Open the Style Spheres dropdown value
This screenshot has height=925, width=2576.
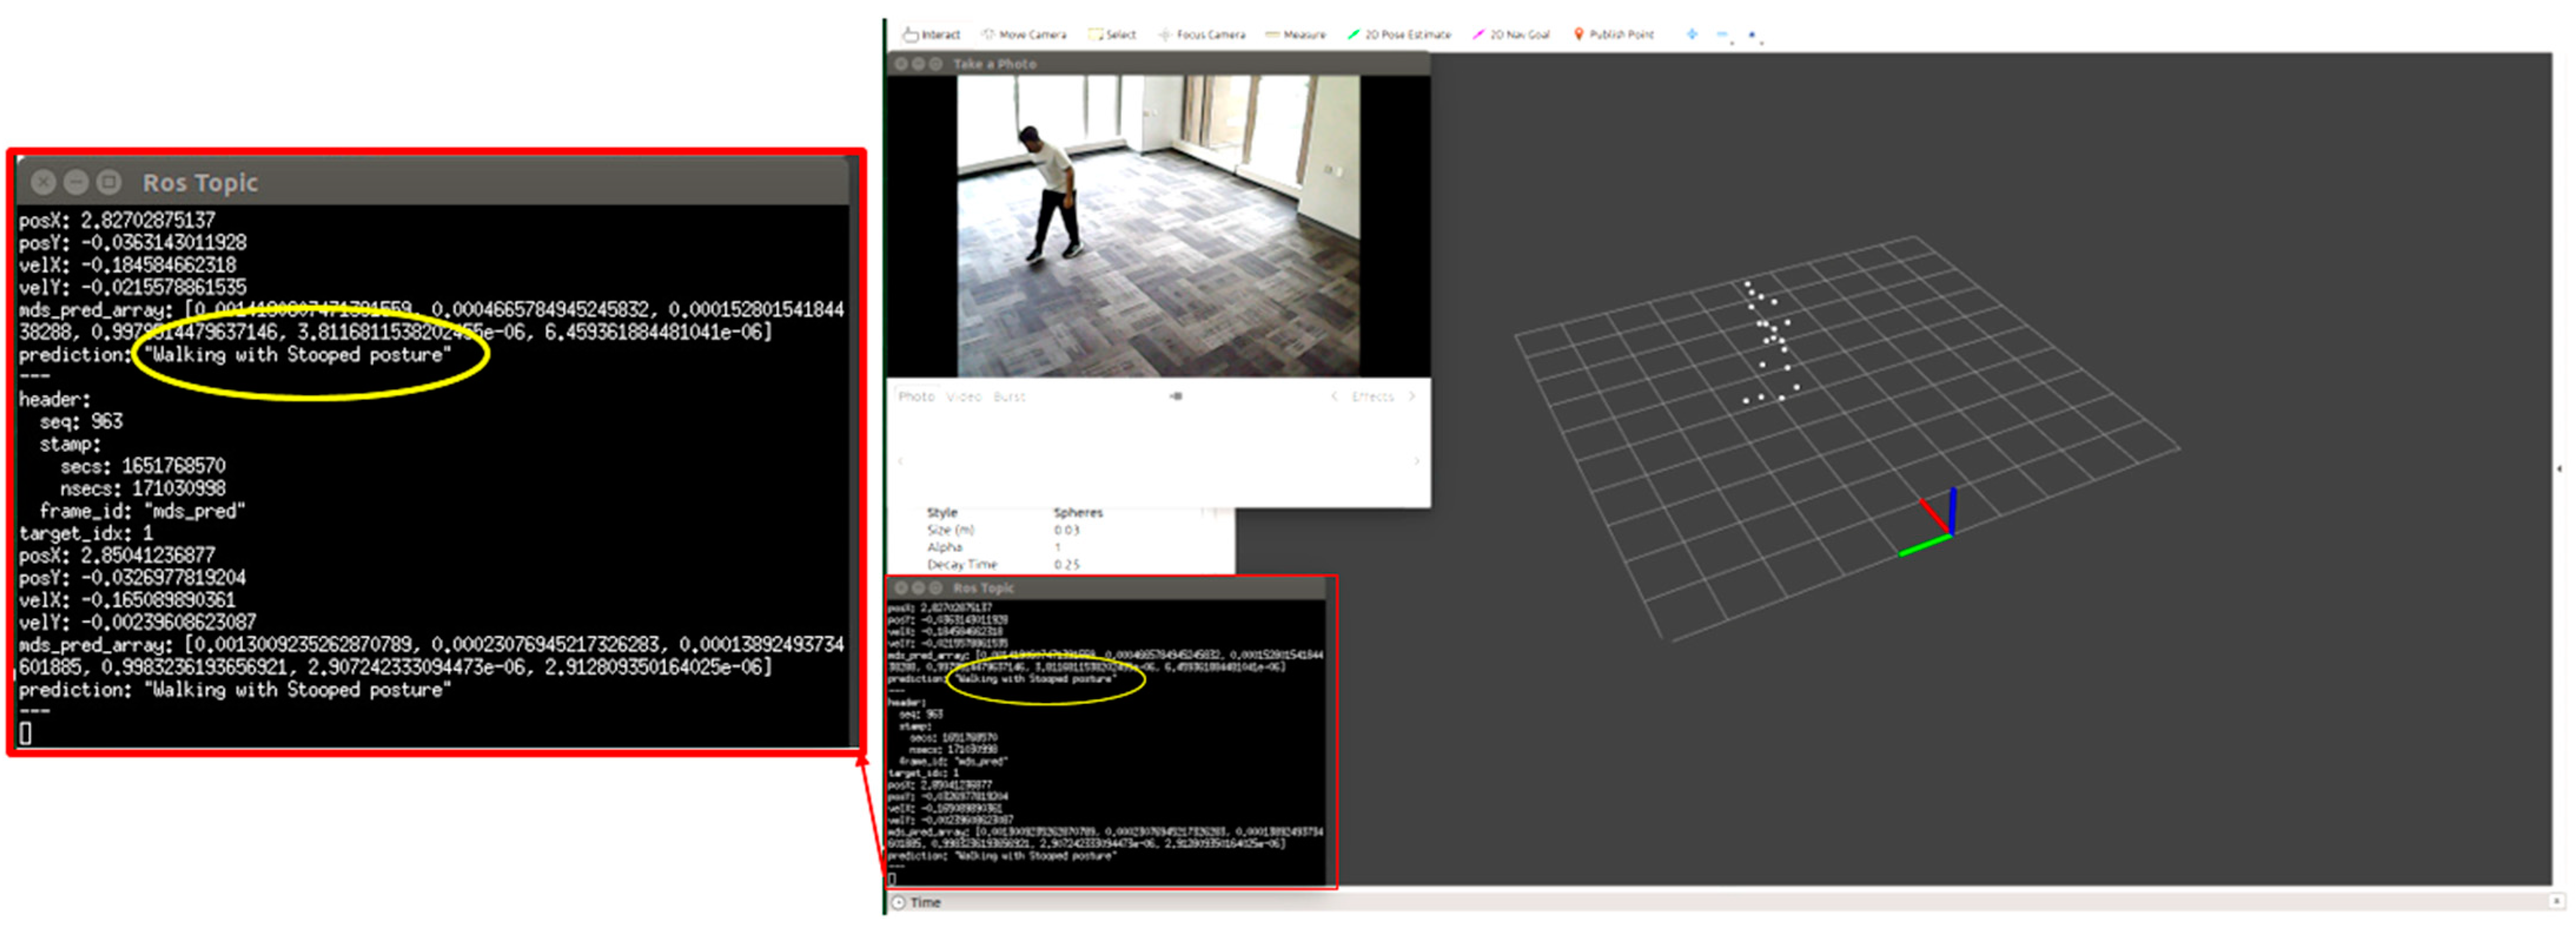(1078, 513)
